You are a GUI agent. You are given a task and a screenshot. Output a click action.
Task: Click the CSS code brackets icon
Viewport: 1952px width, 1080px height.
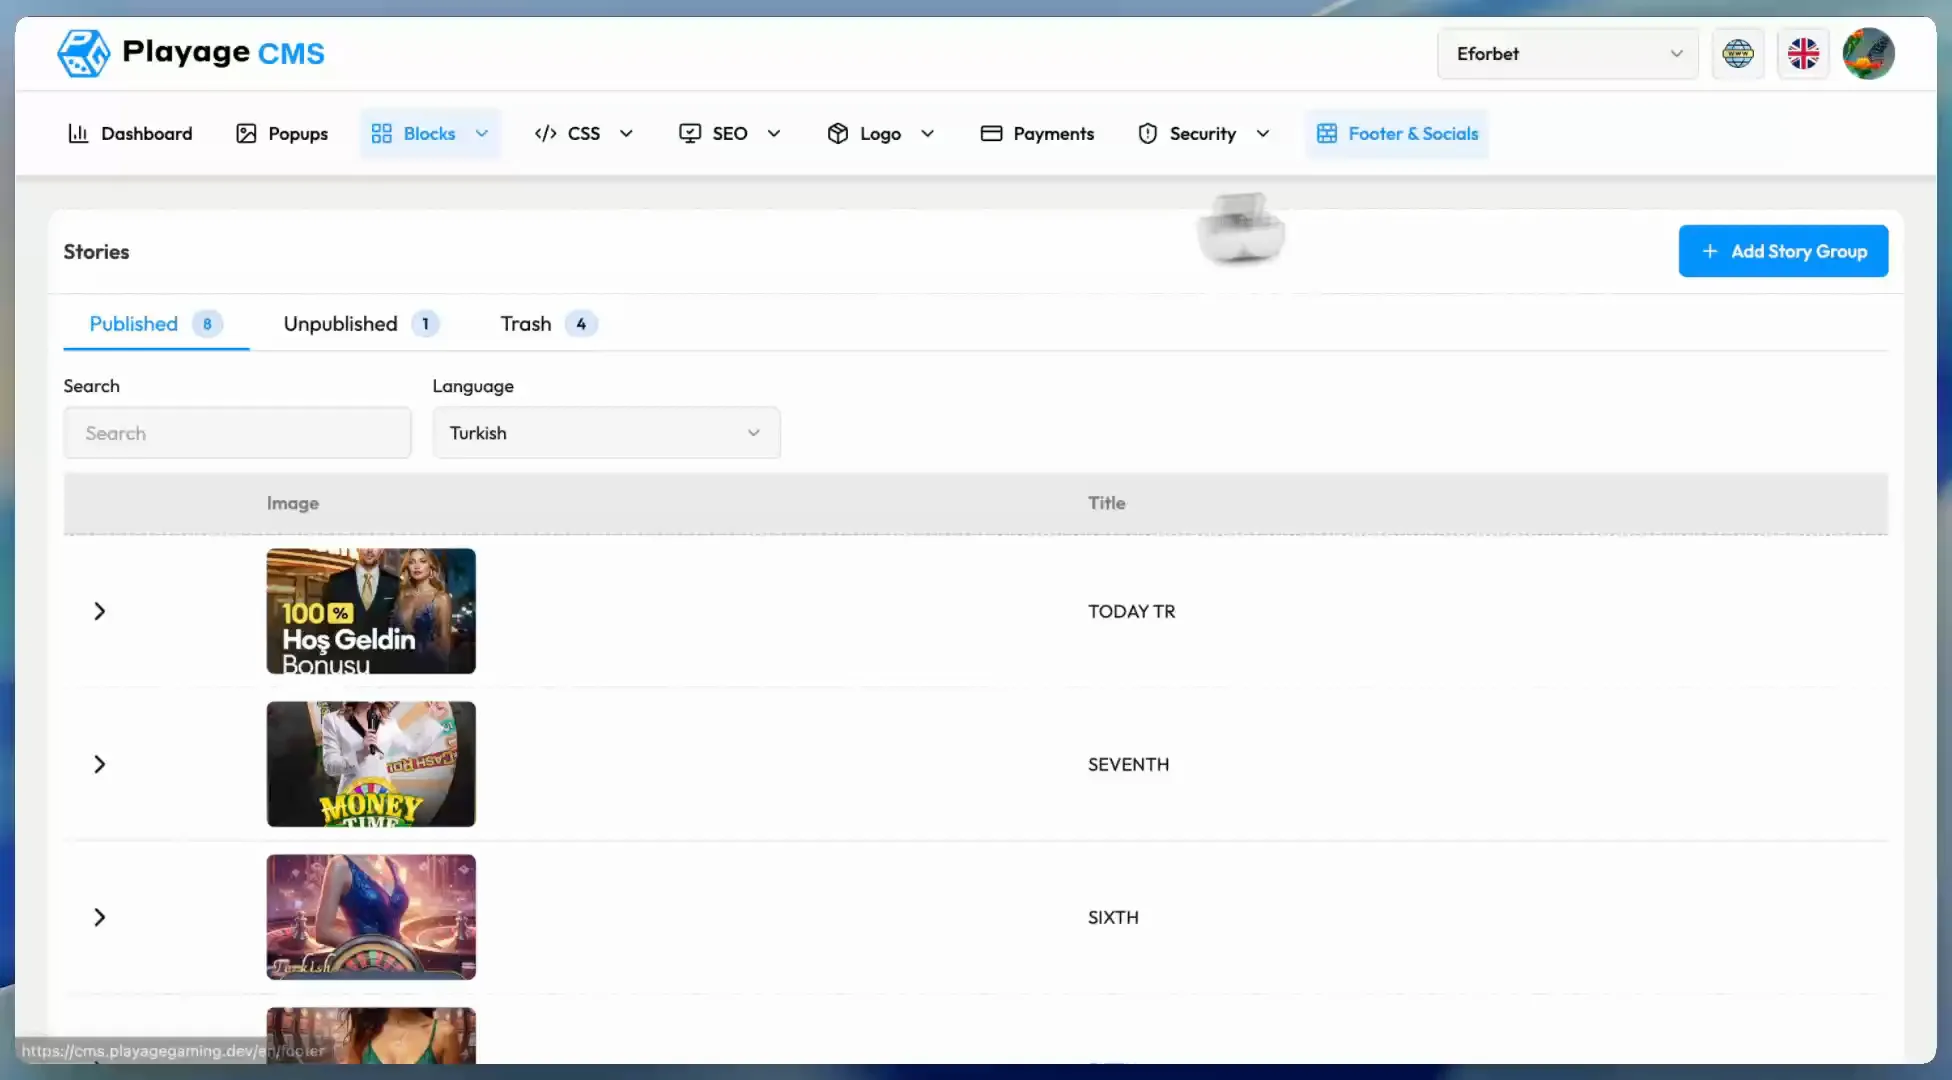545,133
